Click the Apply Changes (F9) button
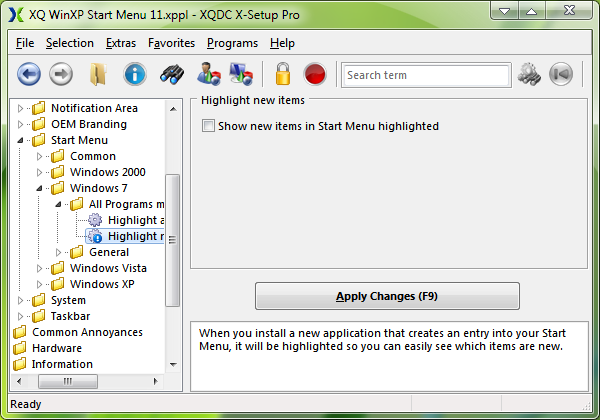Image resolution: width=600 pixels, height=420 pixels. coord(387,296)
